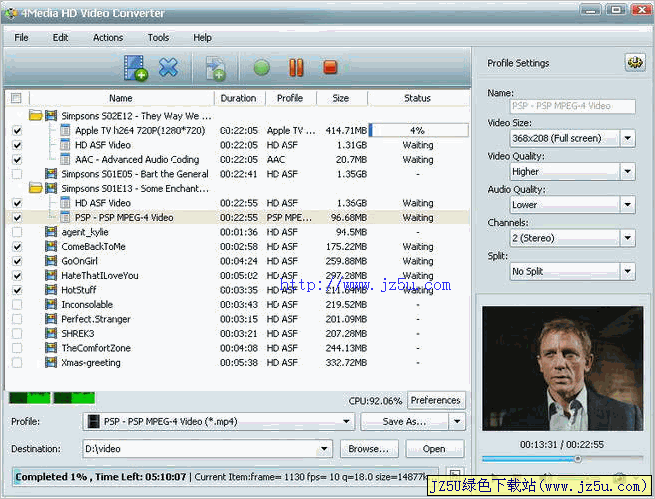Click the film icon of agent_kylie
Viewport: 655px width, 499px height.
point(51,232)
